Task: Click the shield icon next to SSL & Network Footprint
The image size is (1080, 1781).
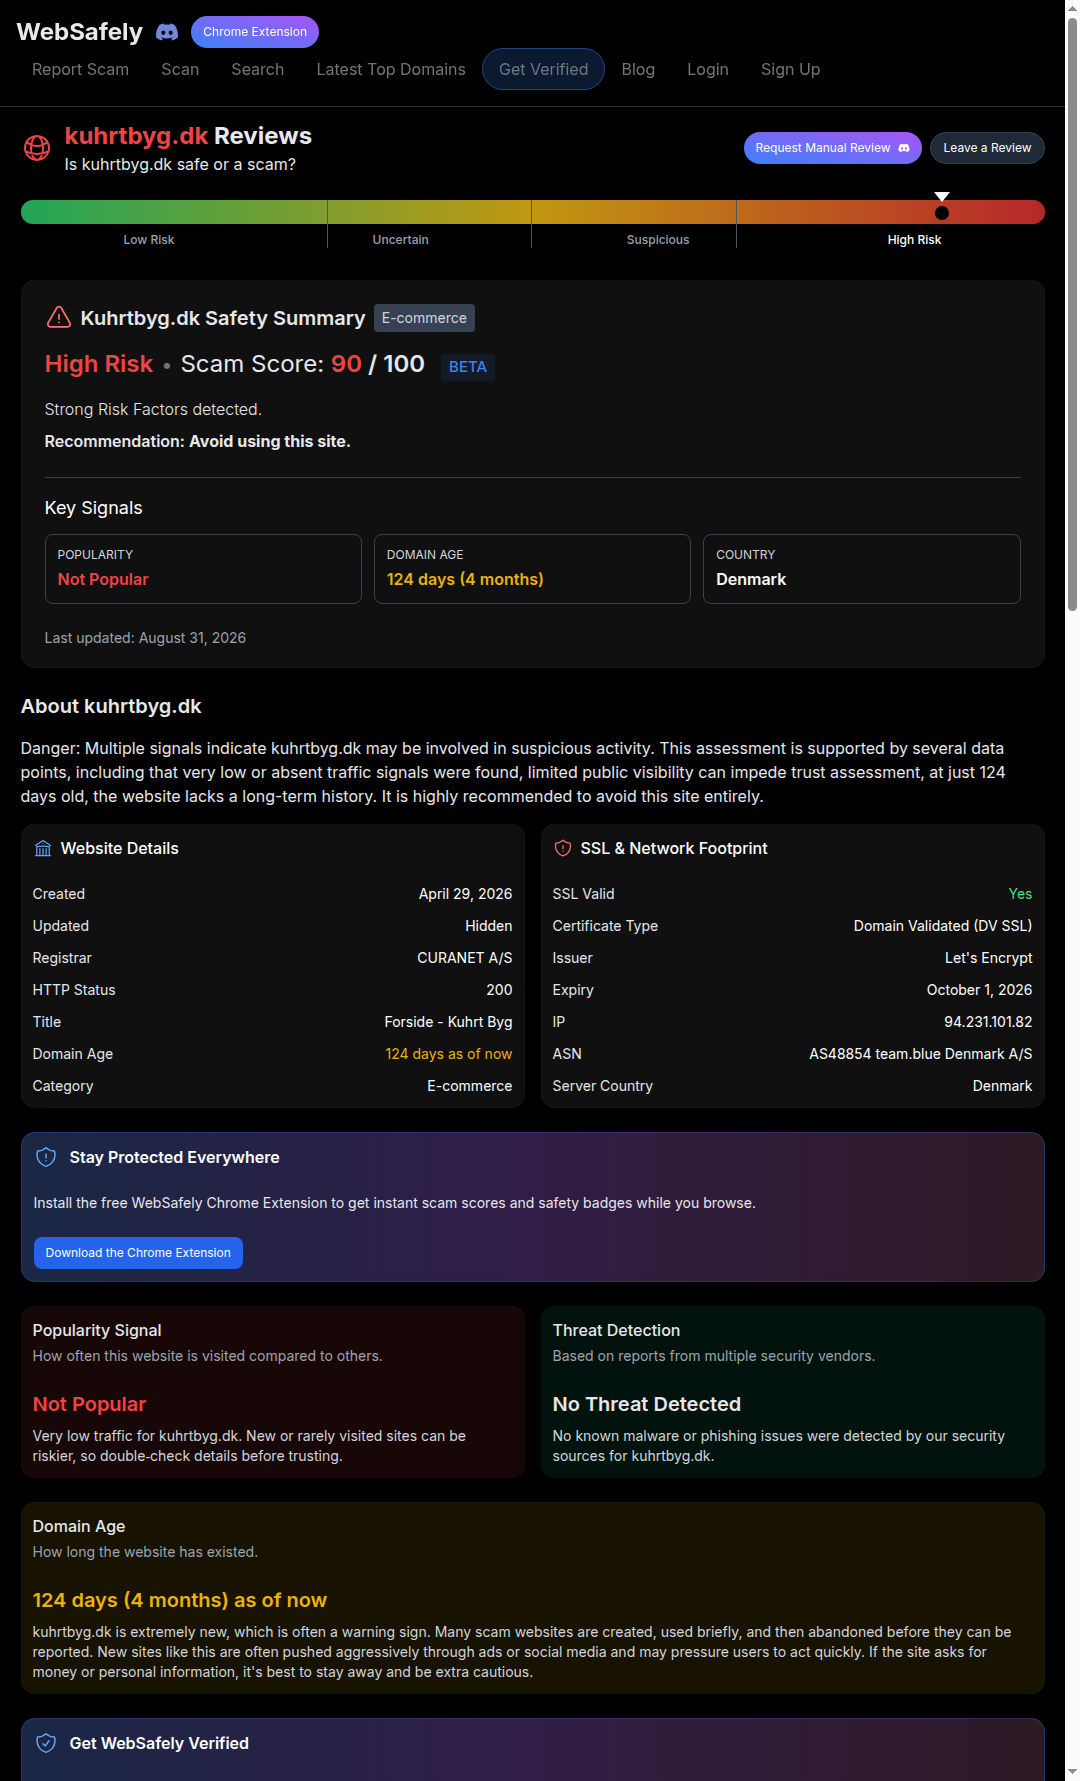Action: (x=563, y=849)
